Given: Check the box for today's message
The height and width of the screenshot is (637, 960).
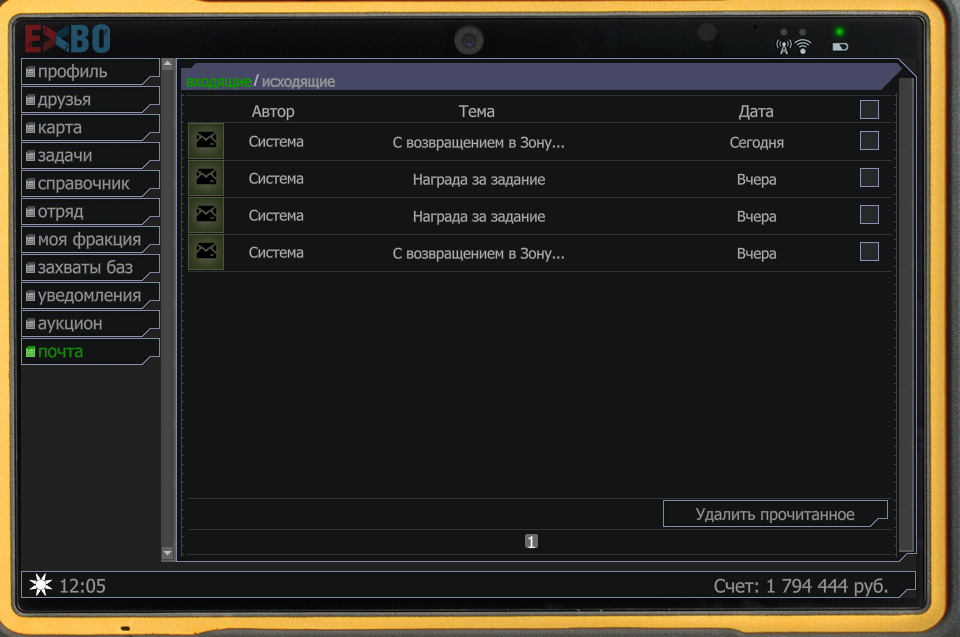Looking at the screenshot, I should [869, 141].
